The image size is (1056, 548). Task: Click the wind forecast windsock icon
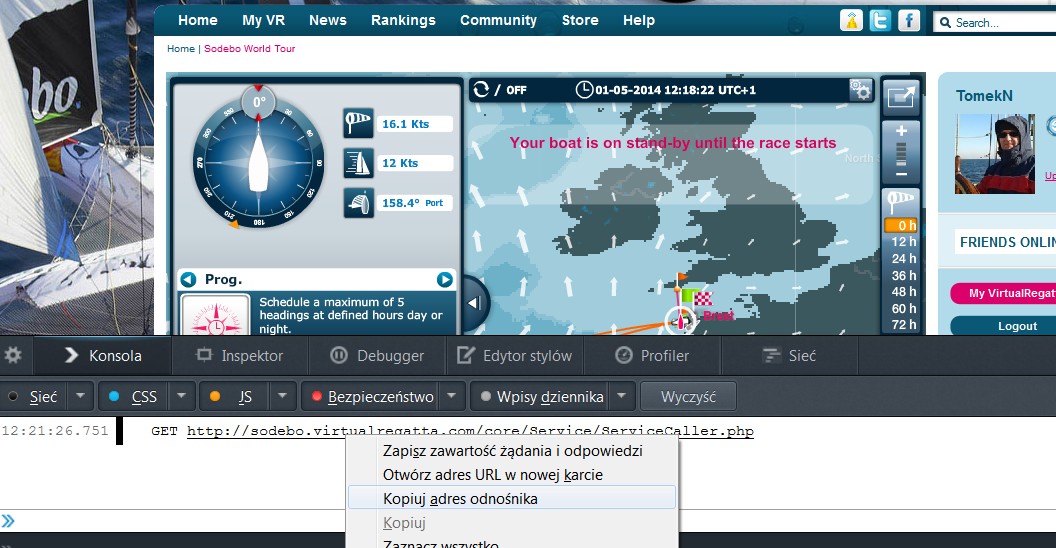[x=900, y=202]
